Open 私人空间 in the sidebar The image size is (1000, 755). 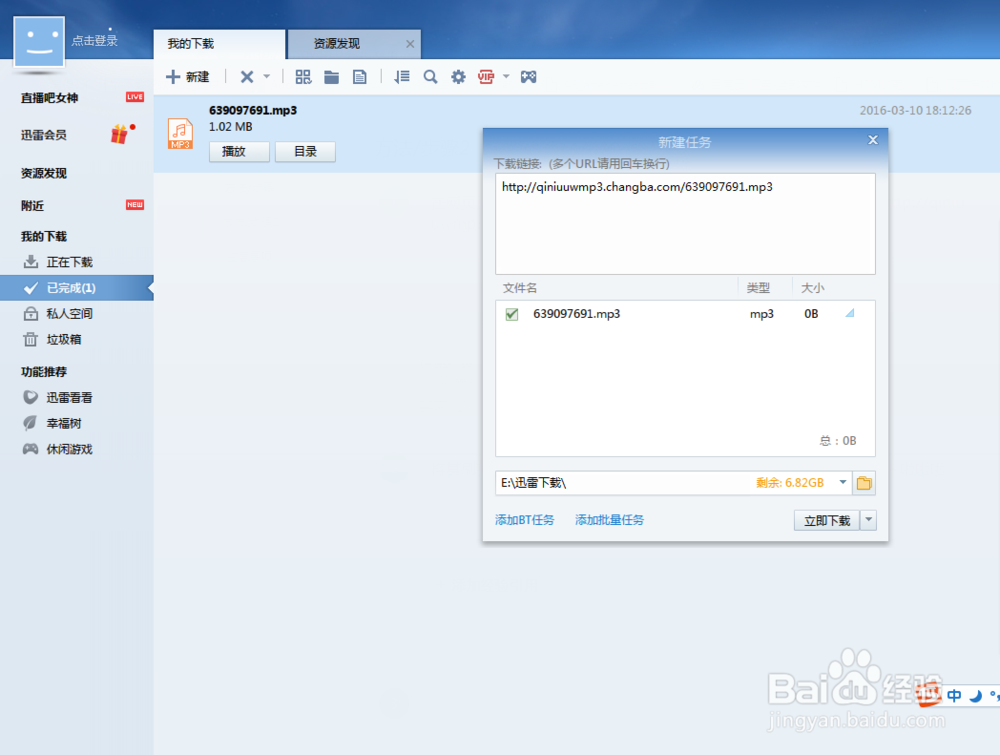tap(70, 314)
